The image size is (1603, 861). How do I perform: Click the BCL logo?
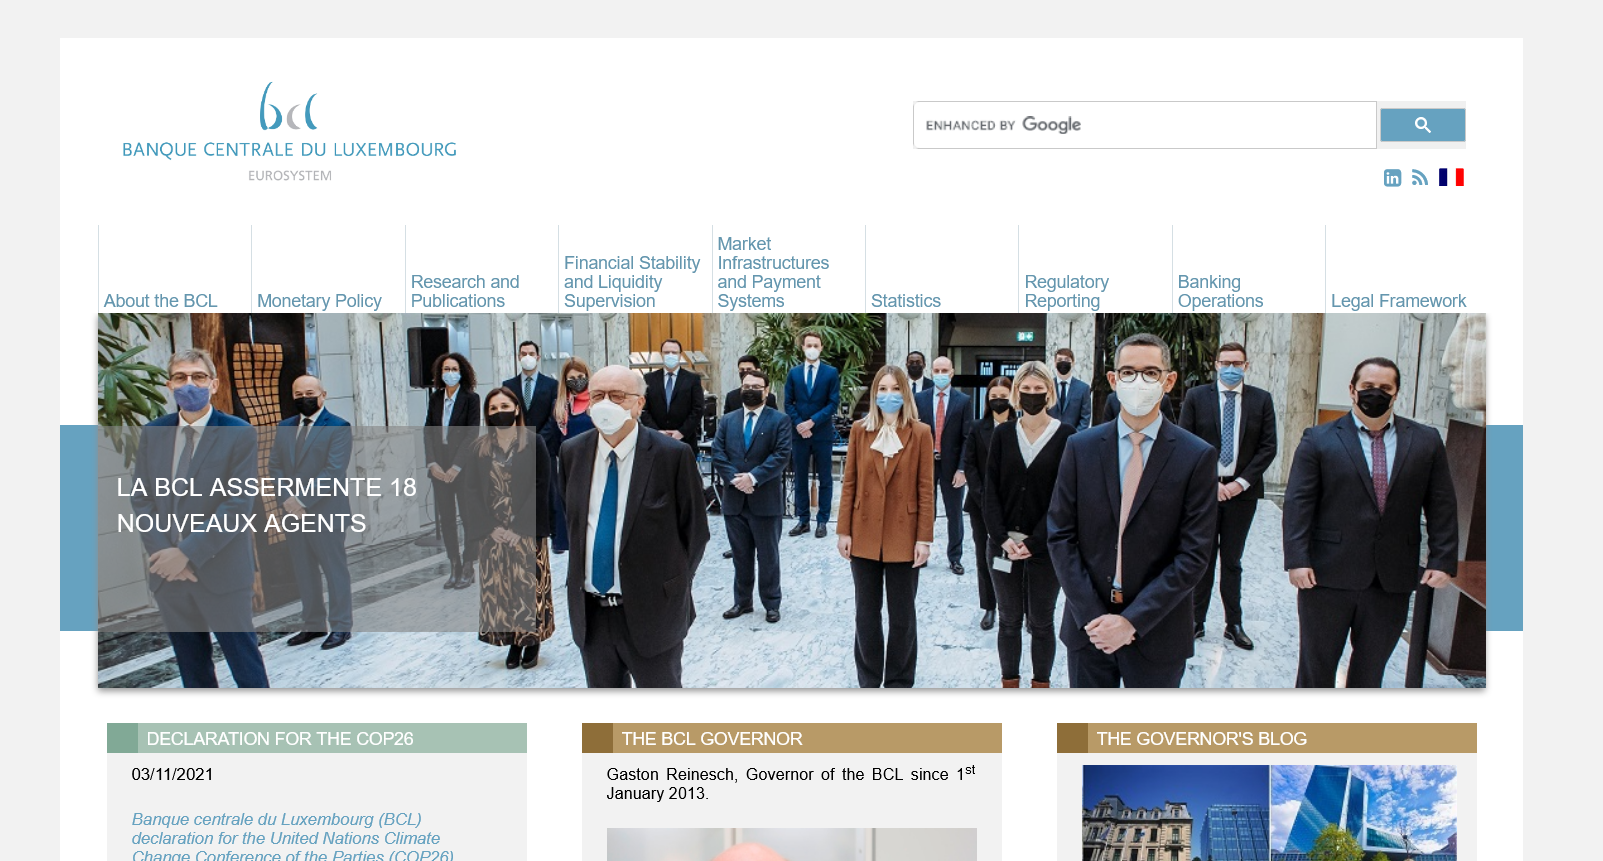coord(289,131)
